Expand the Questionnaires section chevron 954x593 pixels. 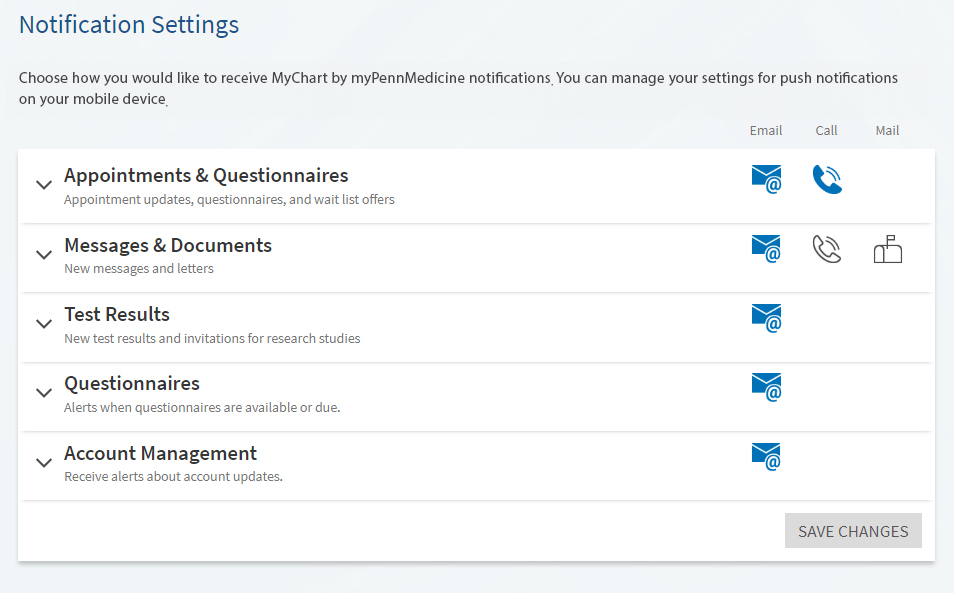click(x=44, y=393)
